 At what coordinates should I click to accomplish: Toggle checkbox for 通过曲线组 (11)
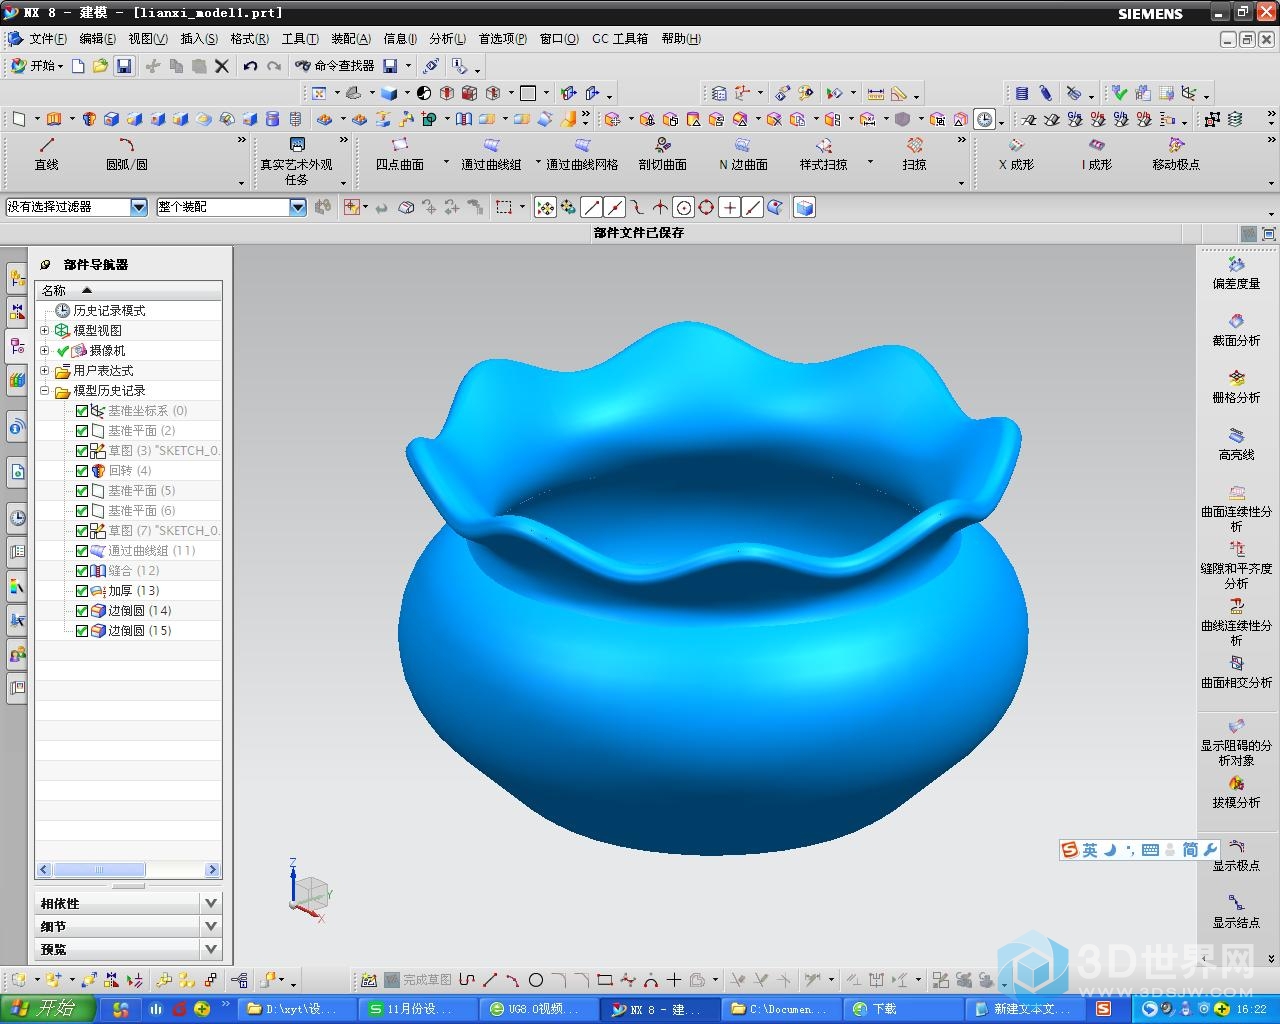pyautogui.click(x=82, y=551)
